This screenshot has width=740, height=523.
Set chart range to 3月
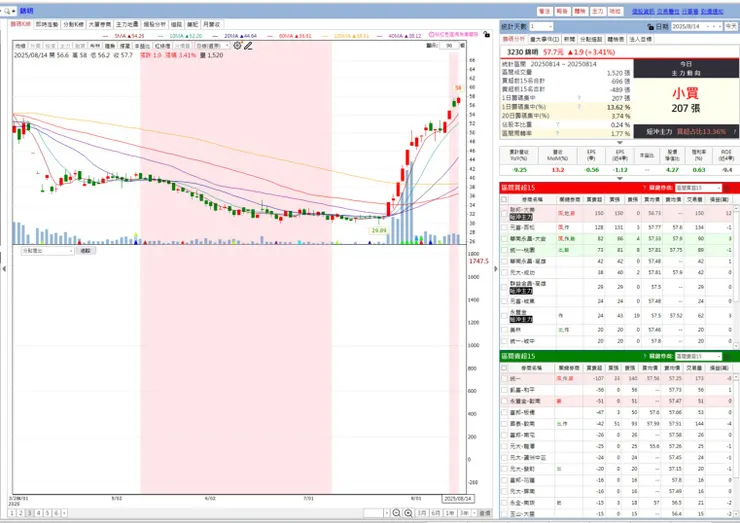422,513
